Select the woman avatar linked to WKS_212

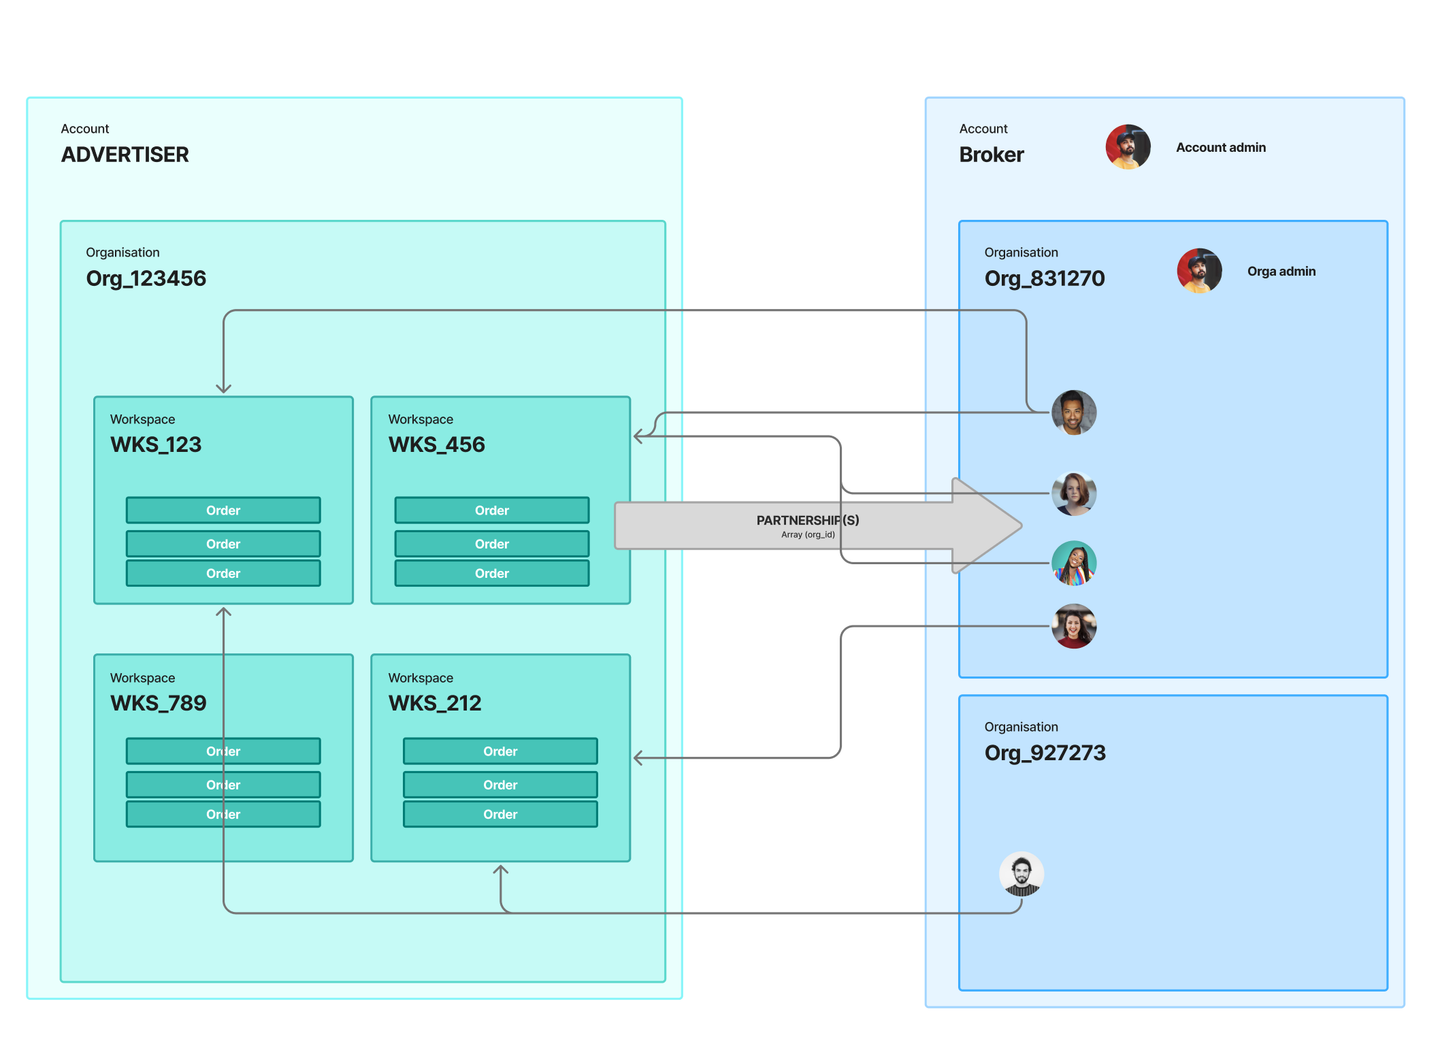[1074, 627]
